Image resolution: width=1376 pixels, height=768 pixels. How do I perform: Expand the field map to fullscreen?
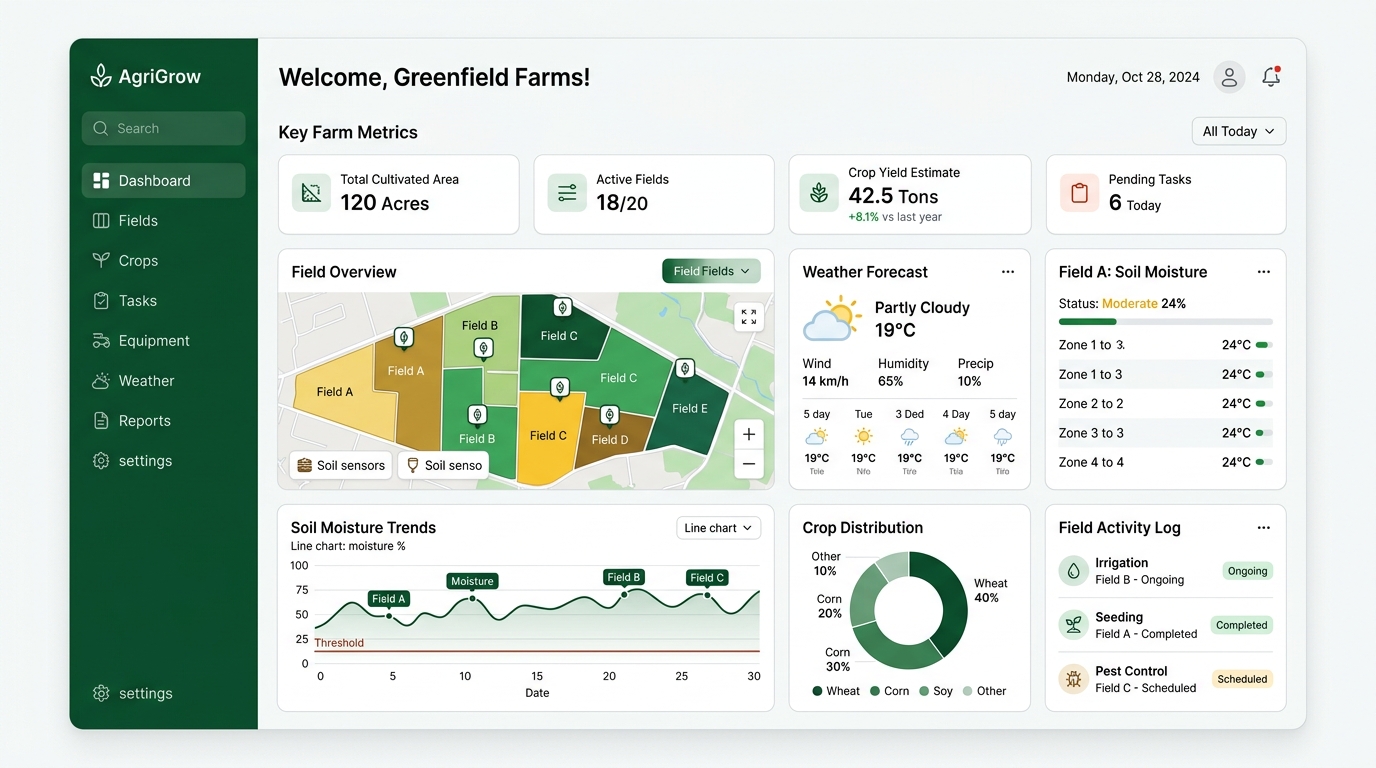[x=749, y=317]
